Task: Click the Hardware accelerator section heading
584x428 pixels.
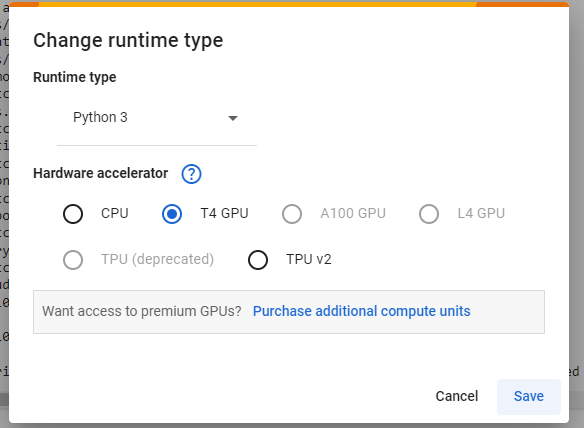Action: 101,173
